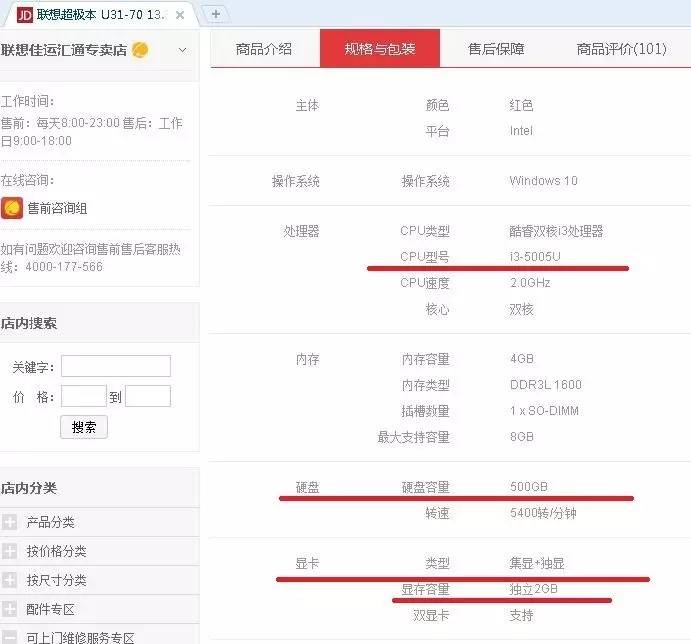Open the 配件专区 category link
Screen dimensions: 691x644
click(50, 609)
